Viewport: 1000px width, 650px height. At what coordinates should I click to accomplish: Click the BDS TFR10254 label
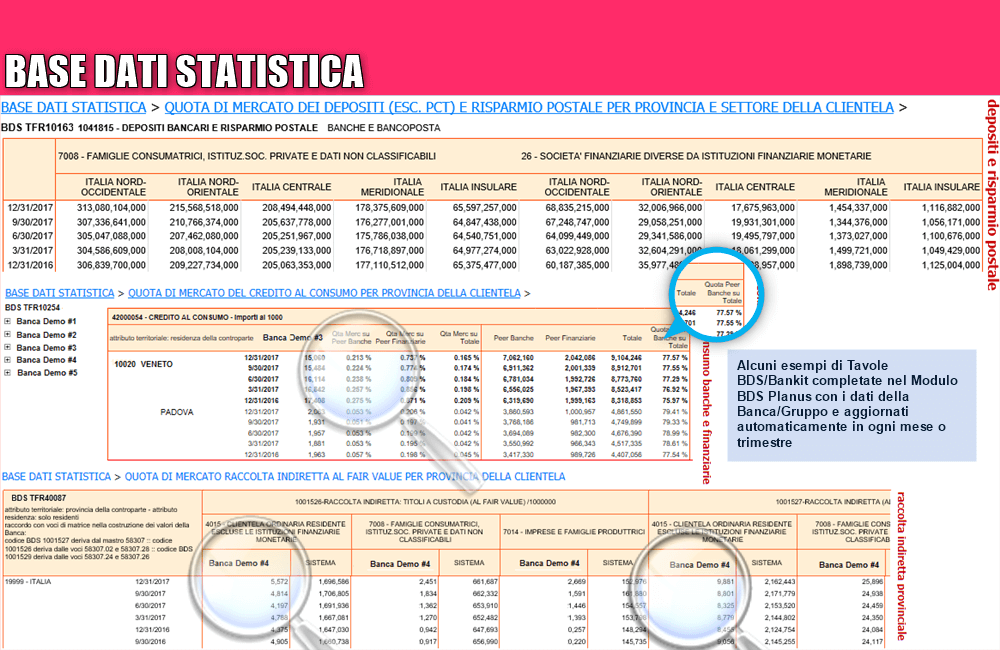click(x=32, y=307)
